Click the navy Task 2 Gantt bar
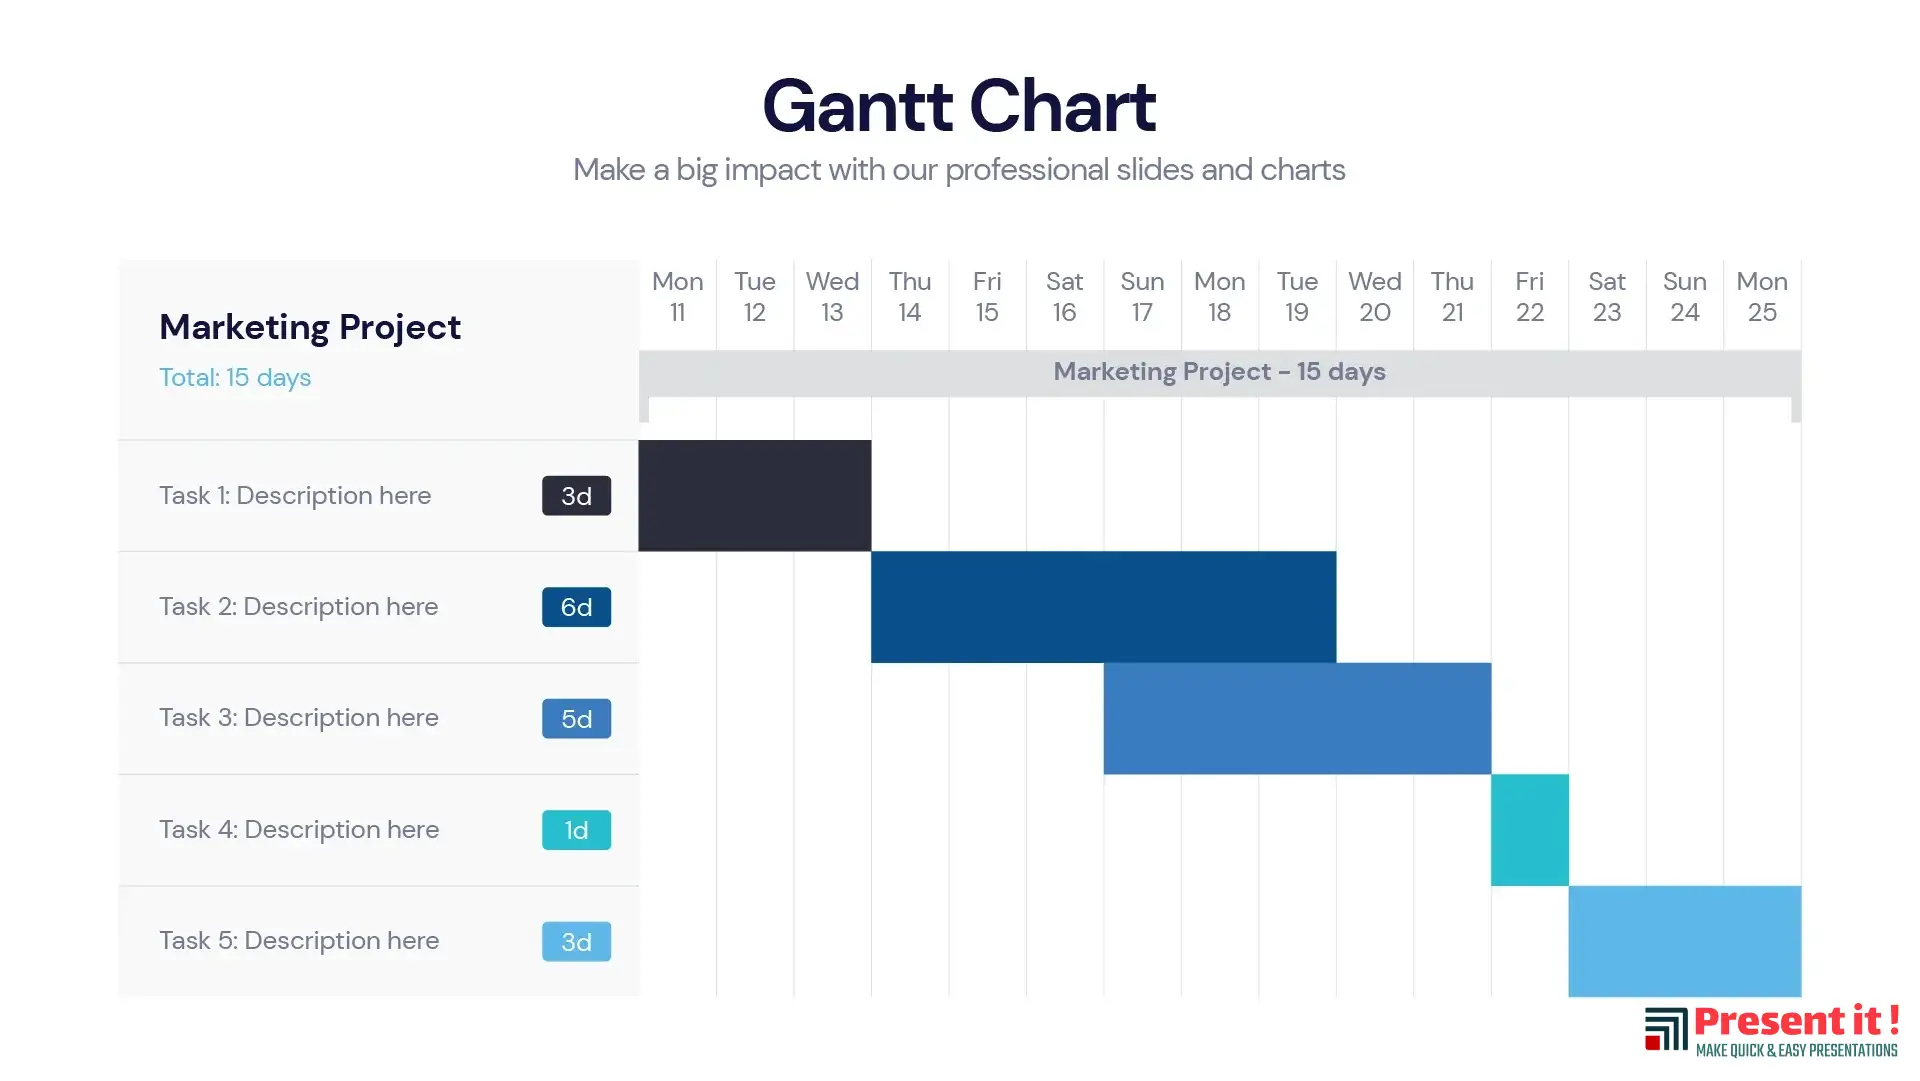Image resolution: width=1920 pixels, height=1081 pixels. pos(1104,607)
